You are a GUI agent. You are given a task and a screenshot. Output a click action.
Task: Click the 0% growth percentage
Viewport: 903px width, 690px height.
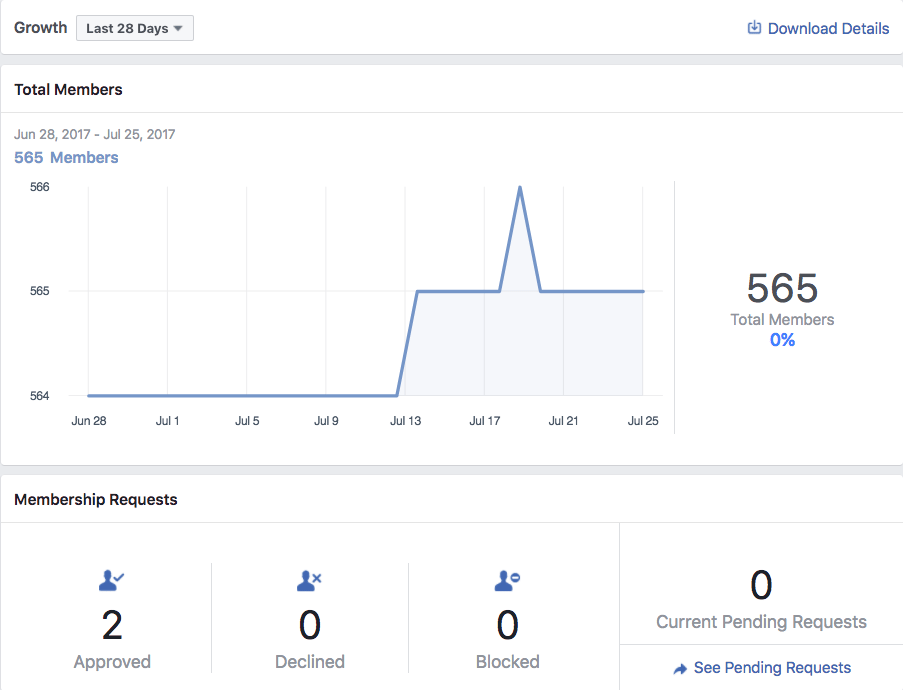coord(782,340)
